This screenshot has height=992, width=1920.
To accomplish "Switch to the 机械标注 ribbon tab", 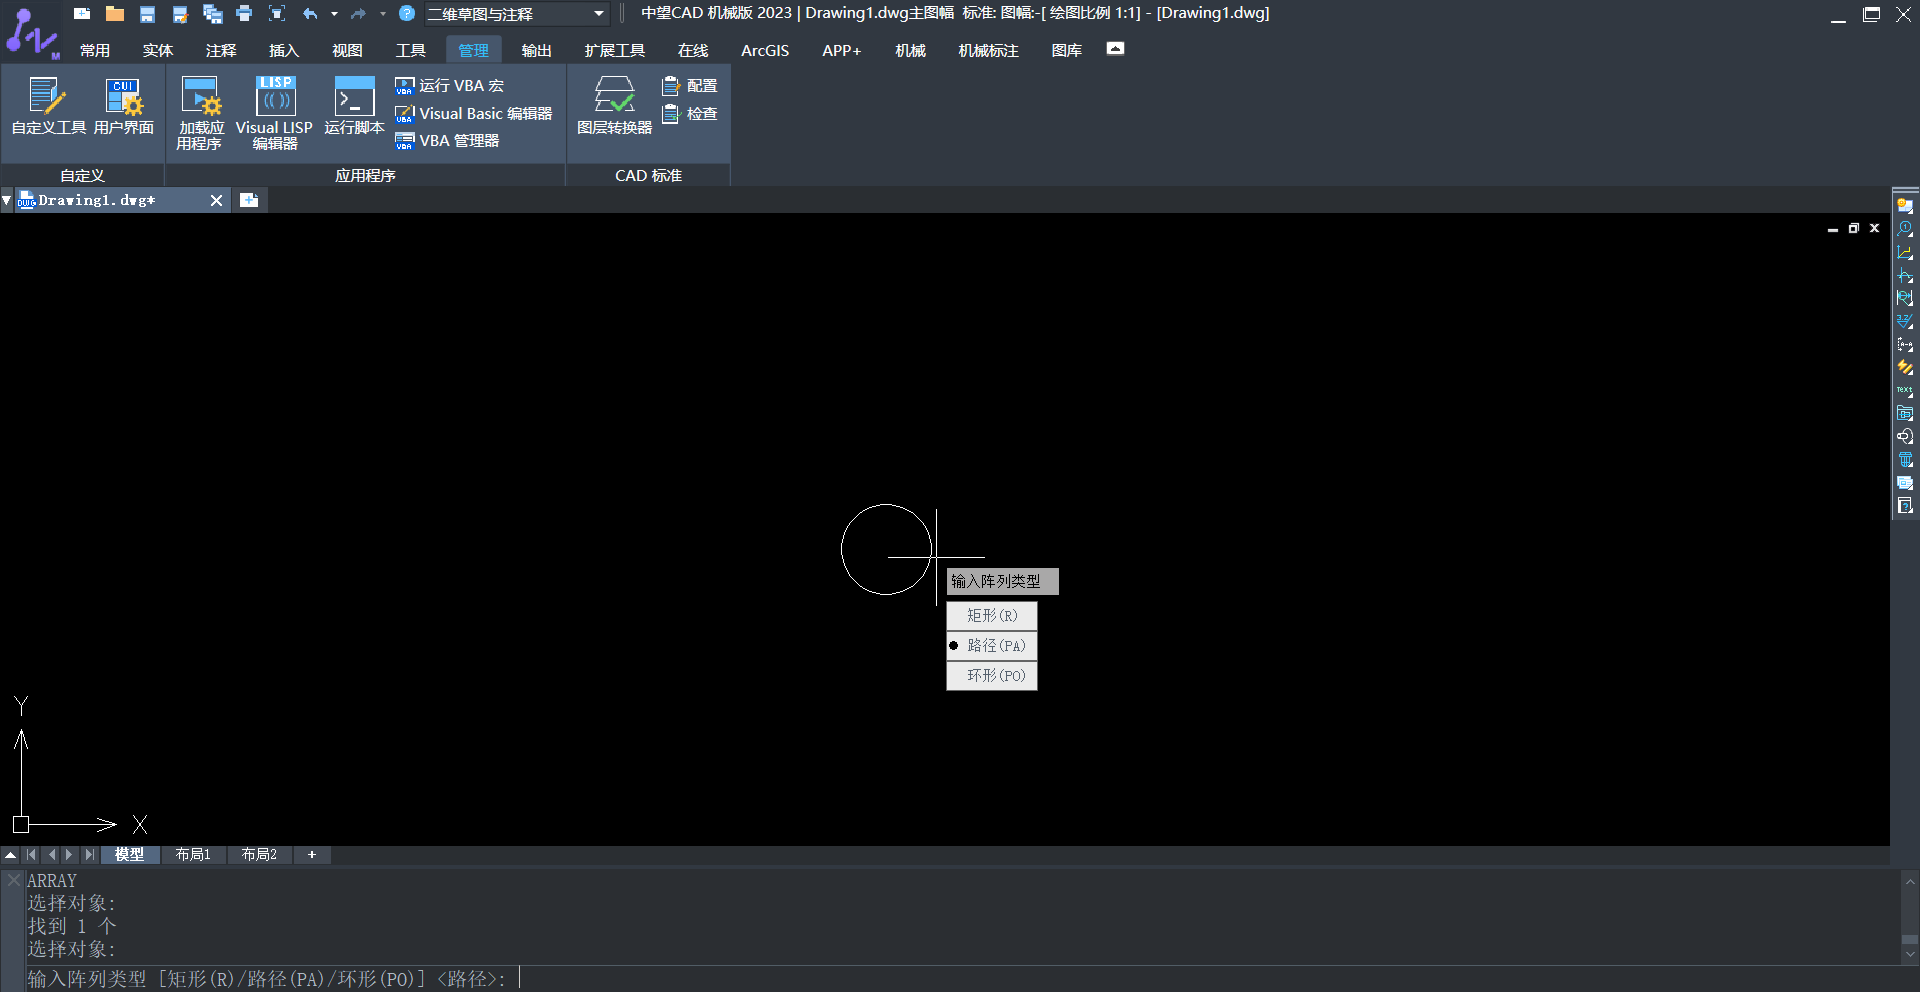I will click(x=988, y=50).
